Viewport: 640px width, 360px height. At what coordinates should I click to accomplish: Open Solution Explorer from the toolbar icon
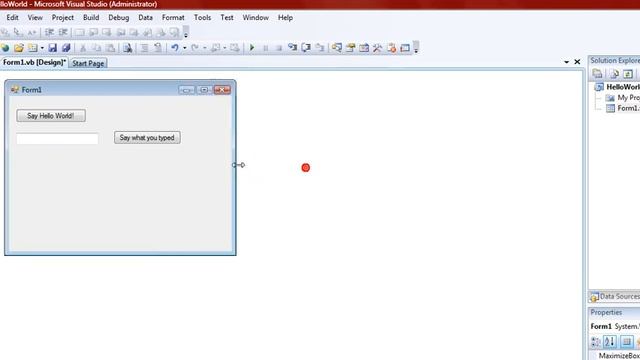pyautogui.click(x=337, y=48)
